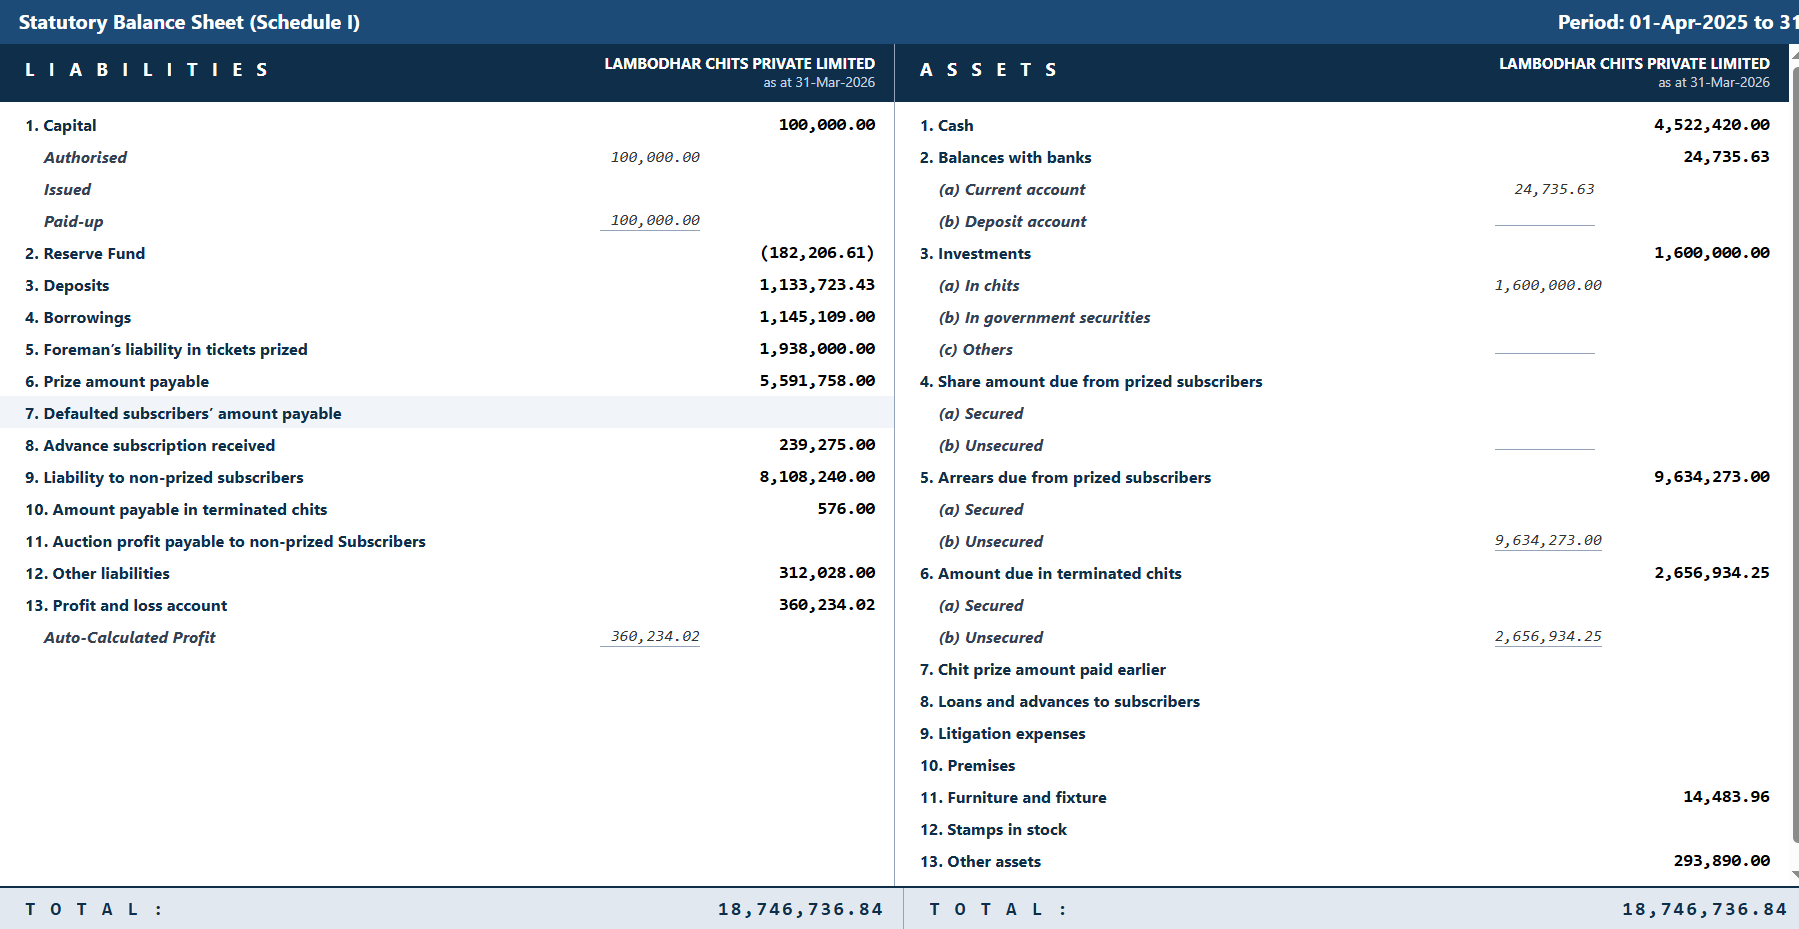The height and width of the screenshot is (929, 1799).
Task: Select the Defaulted subscribers' amount payable row
Action: pyautogui.click(x=447, y=413)
